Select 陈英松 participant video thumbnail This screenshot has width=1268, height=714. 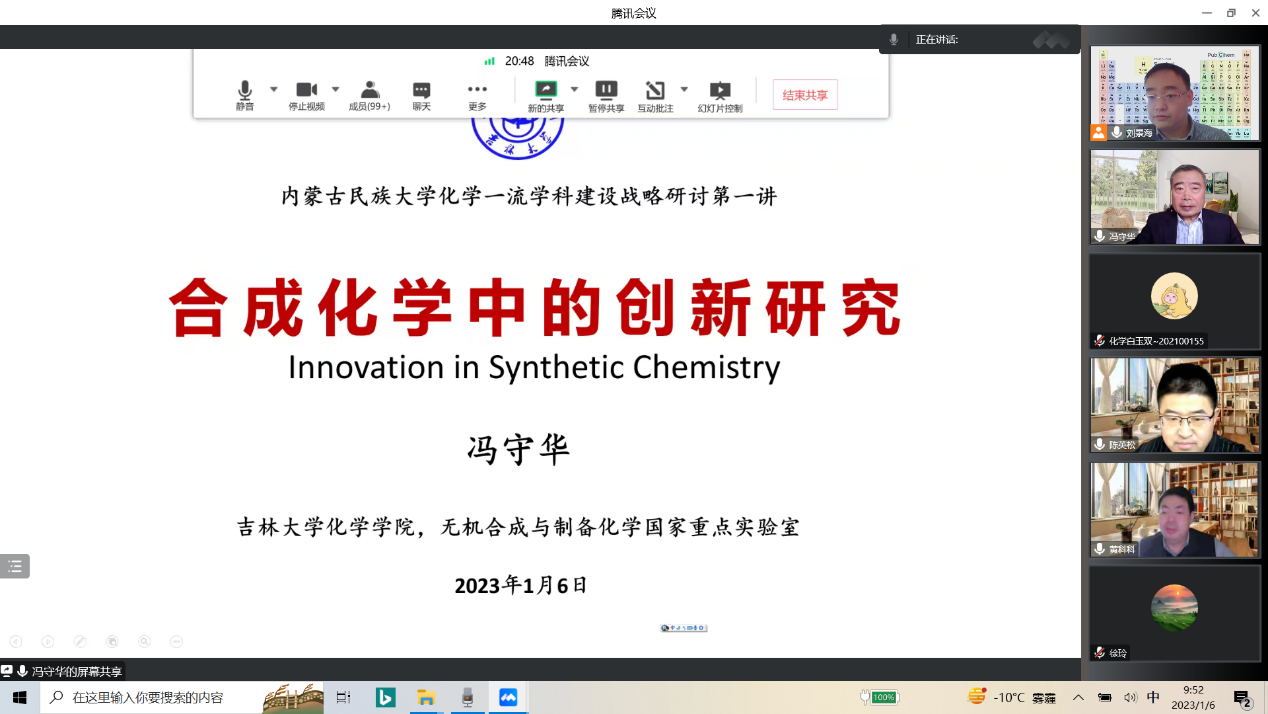pos(1175,405)
